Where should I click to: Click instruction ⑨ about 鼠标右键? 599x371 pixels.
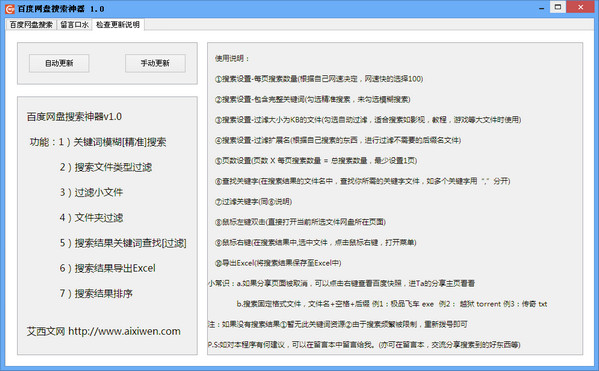316,242
